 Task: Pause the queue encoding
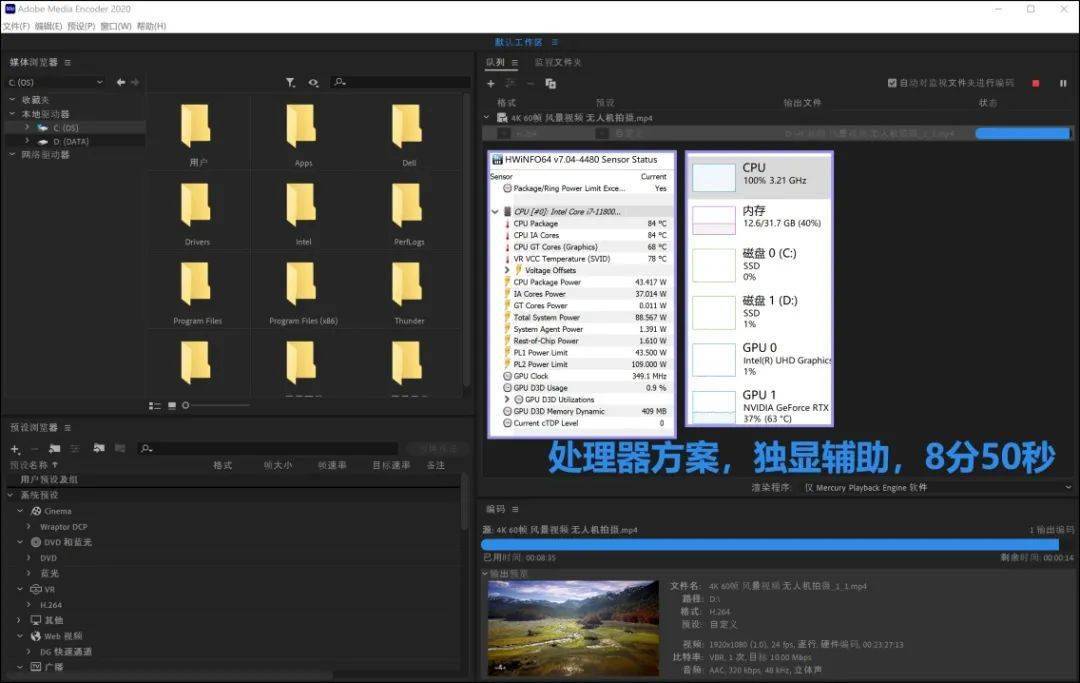1063,83
